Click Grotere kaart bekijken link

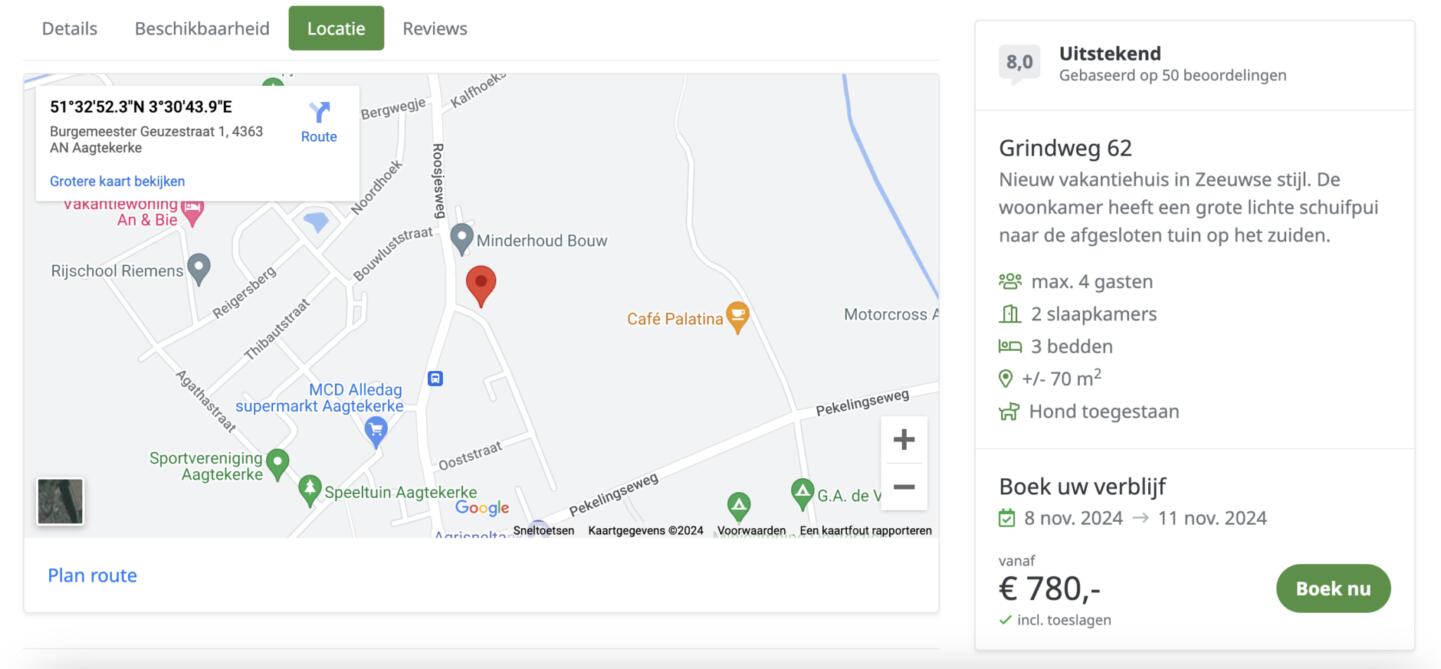117,181
